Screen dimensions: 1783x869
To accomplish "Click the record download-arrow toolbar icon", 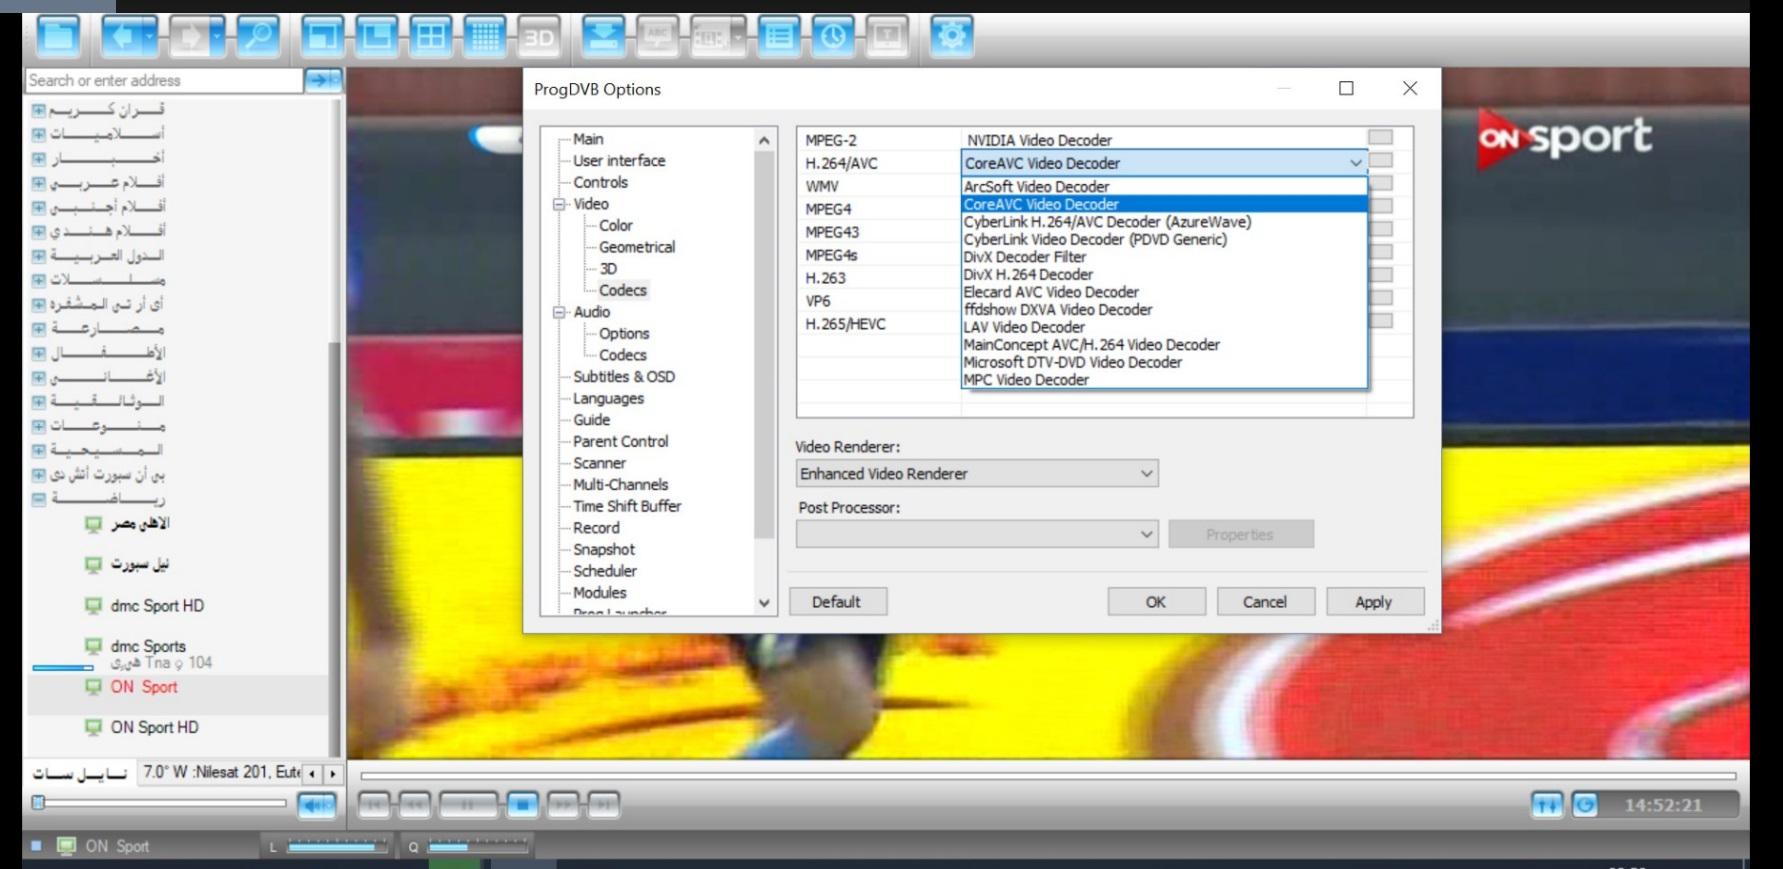I will [603, 37].
